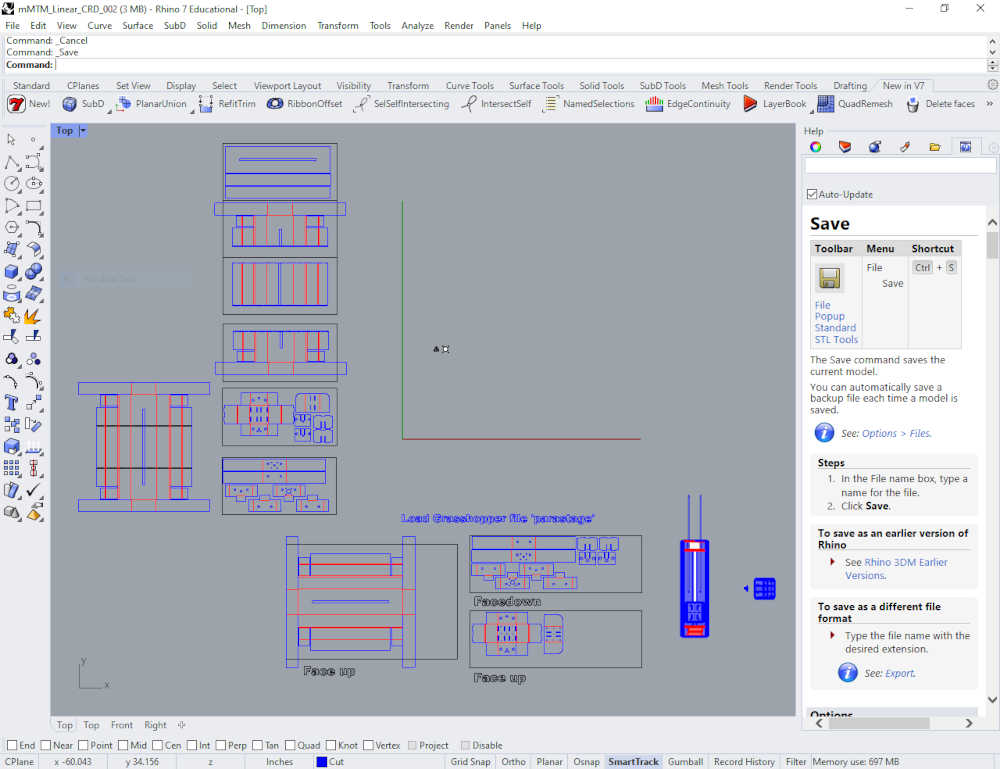Click the orange explode tool
Screen dimensions: 1000x769
point(34,315)
